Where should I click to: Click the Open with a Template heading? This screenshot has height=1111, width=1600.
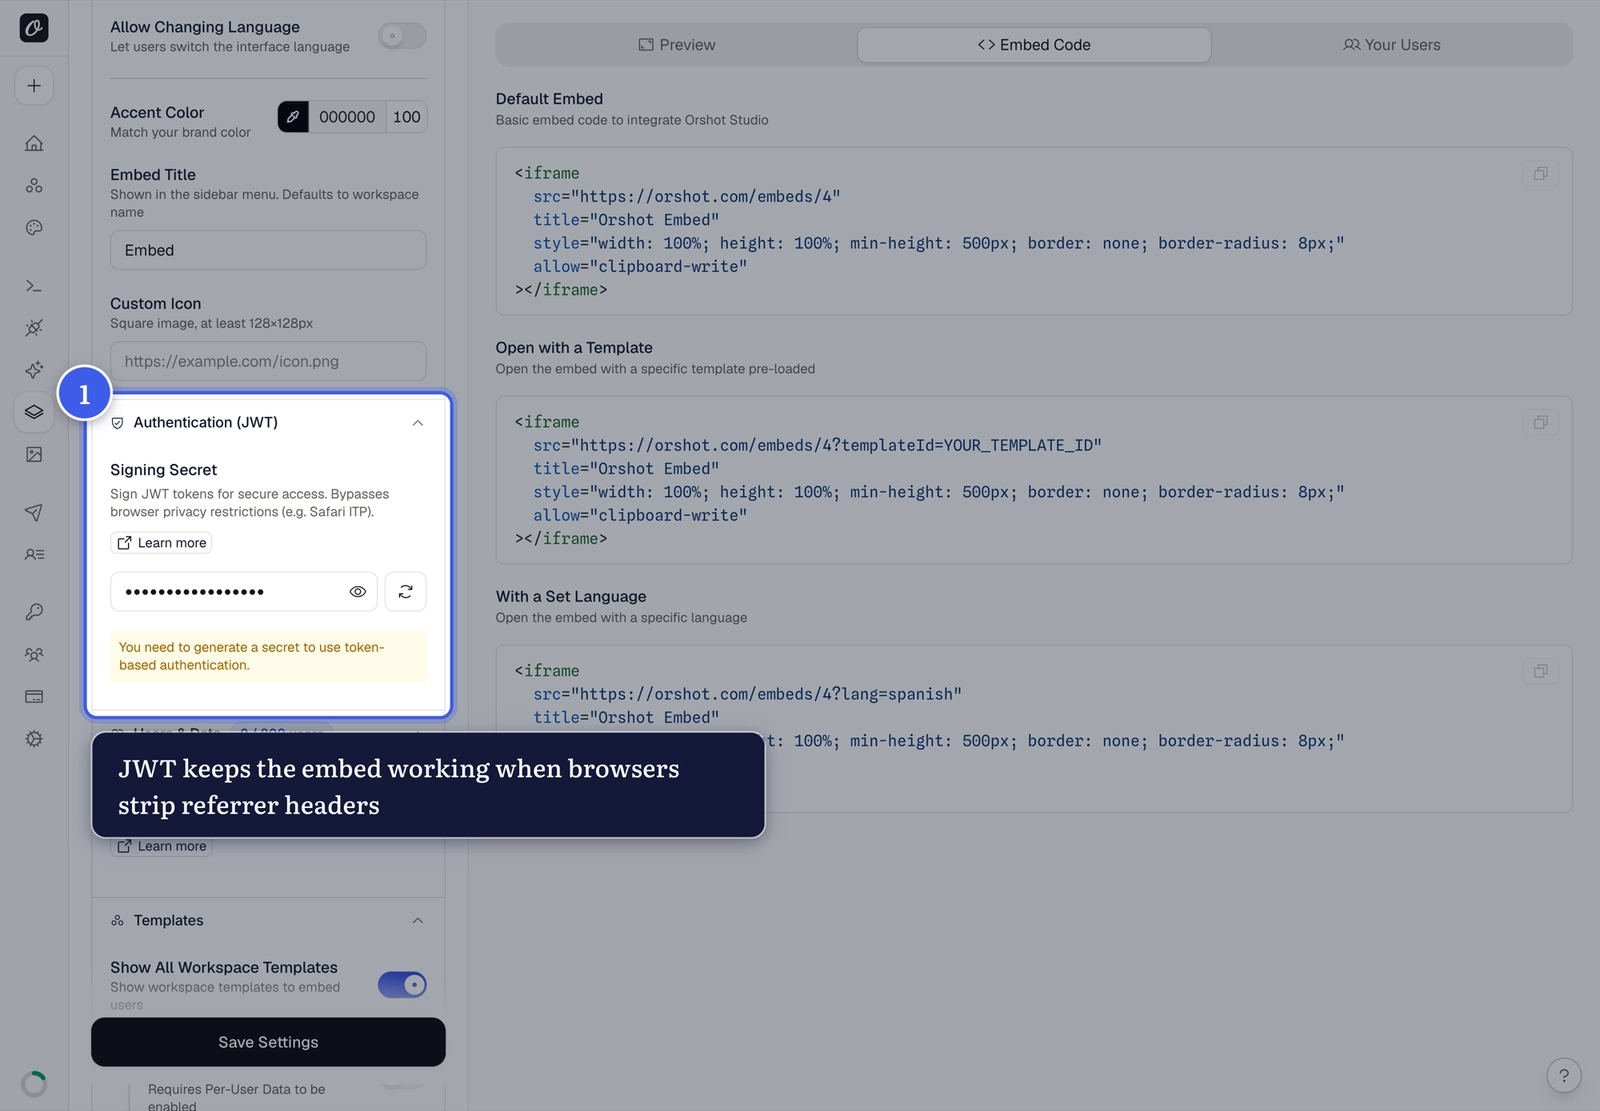[x=574, y=348]
